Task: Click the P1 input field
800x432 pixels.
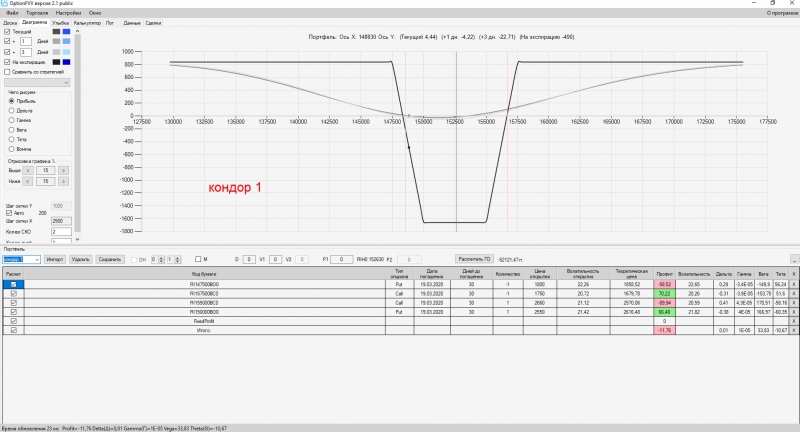Action: pyautogui.click(x=341, y=260)
